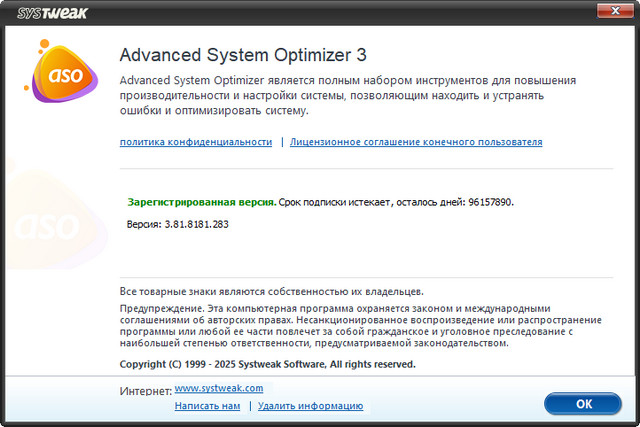Click the товарные знаки trademark notice line
640x427 pixels.
pos(271,291)
